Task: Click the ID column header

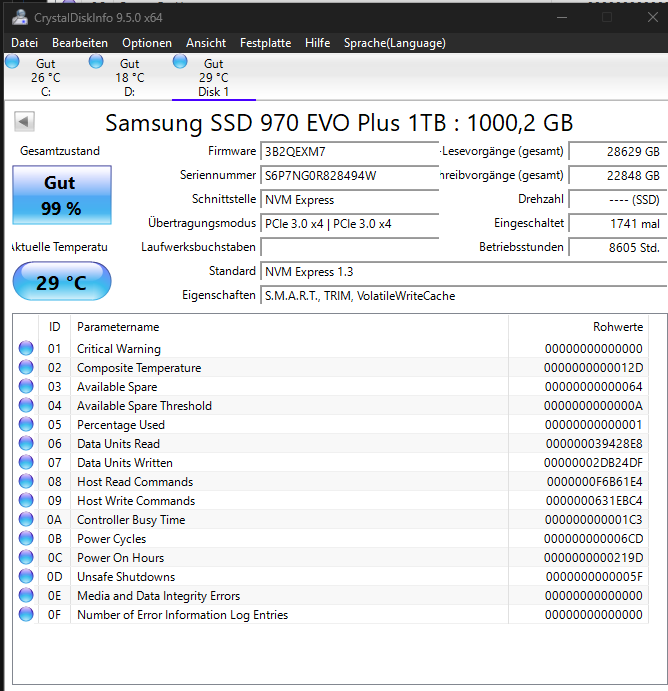Action: [54, 327]
